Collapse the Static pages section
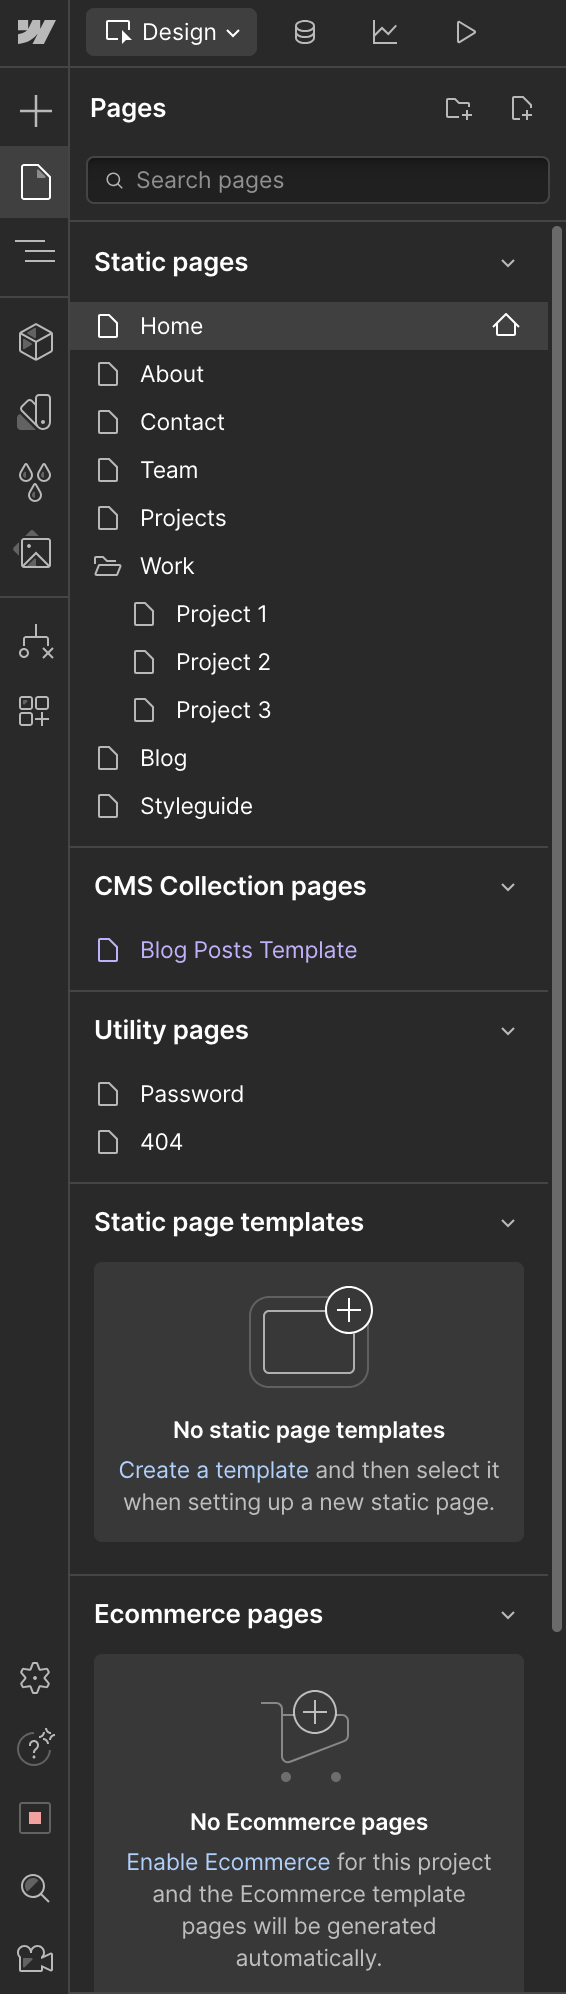This screenshot has height=1994, width=566. click(x=508, y=263)
